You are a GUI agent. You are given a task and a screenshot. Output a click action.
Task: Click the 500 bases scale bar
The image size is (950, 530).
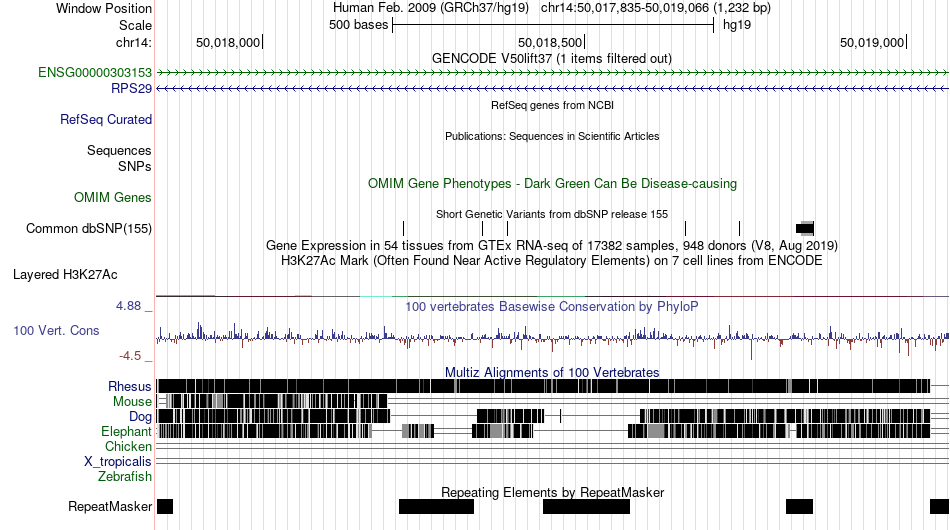[x=553, y=25]
